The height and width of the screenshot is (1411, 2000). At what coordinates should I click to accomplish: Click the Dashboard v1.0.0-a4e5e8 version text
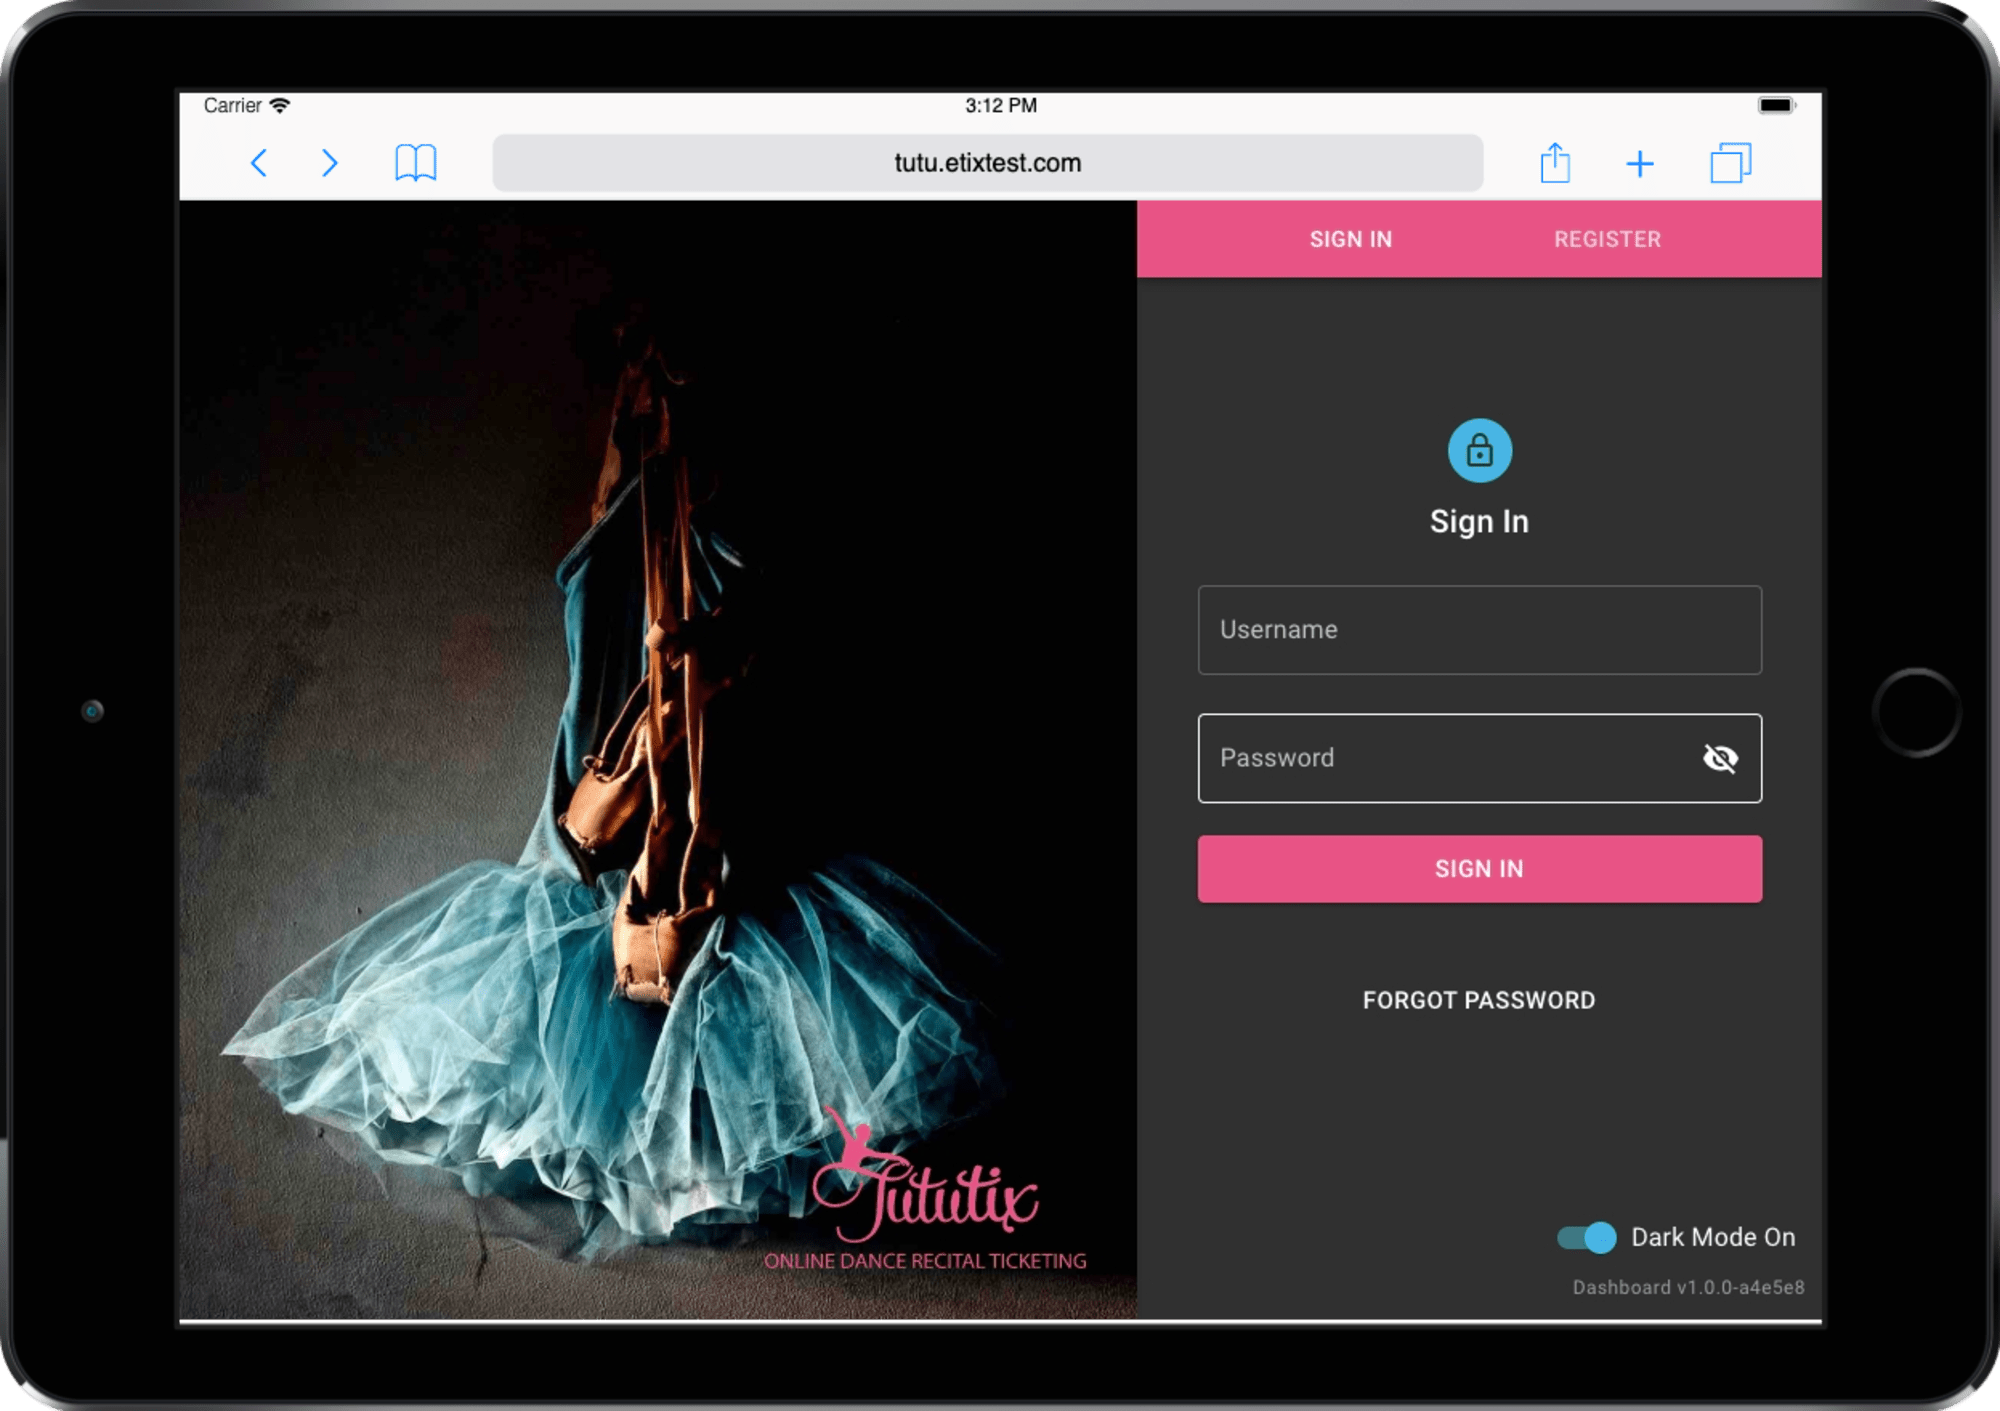pos(1688,1287)
